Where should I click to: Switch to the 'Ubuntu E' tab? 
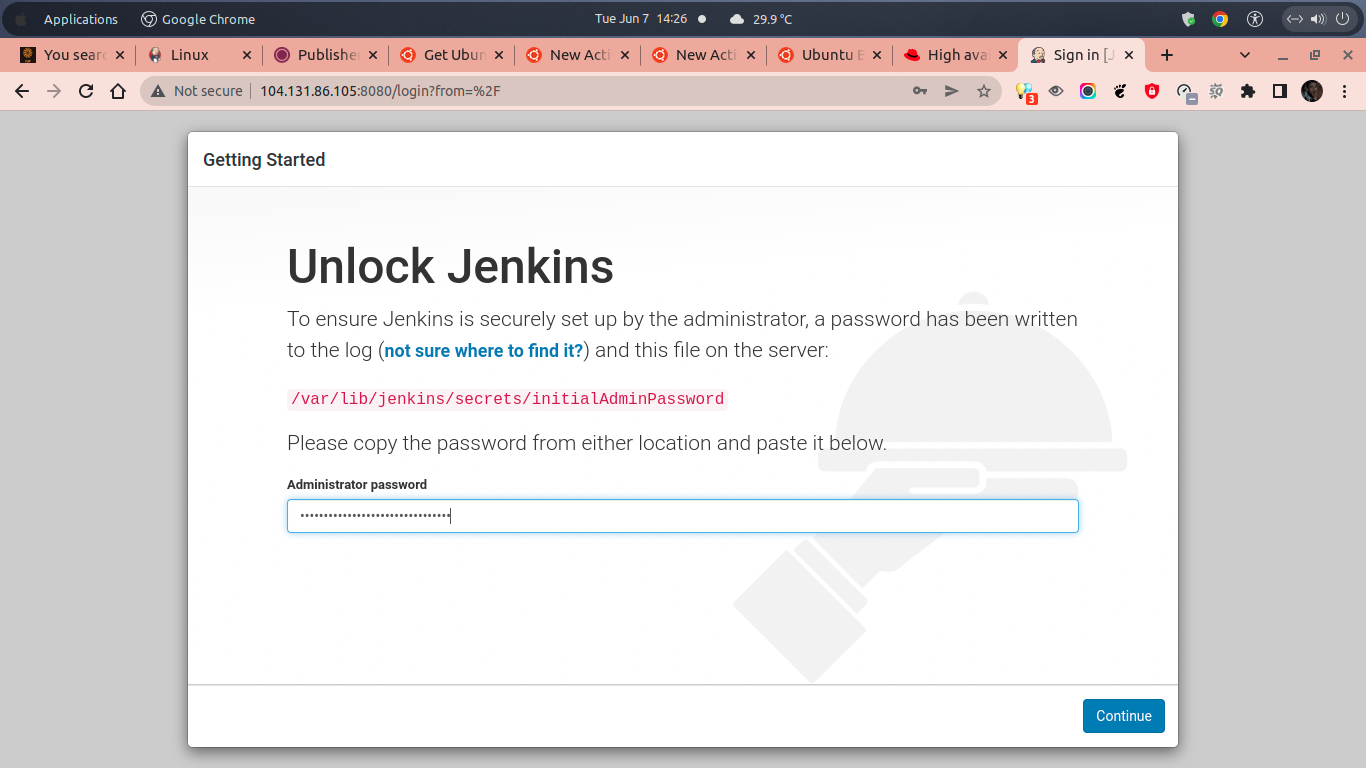[832, 55]
